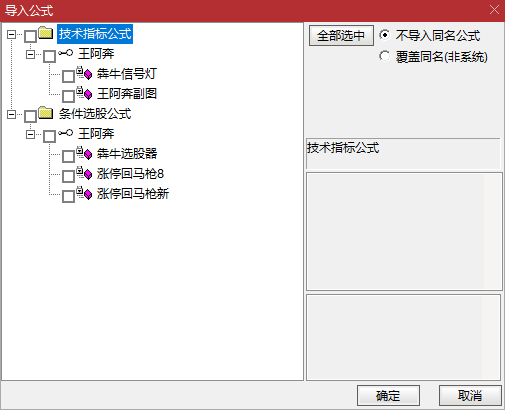The height and width of the screenshot is (410, 505).
Task: Collapse the 王阿奔 node under 条件选股公式
Action: 30,134
